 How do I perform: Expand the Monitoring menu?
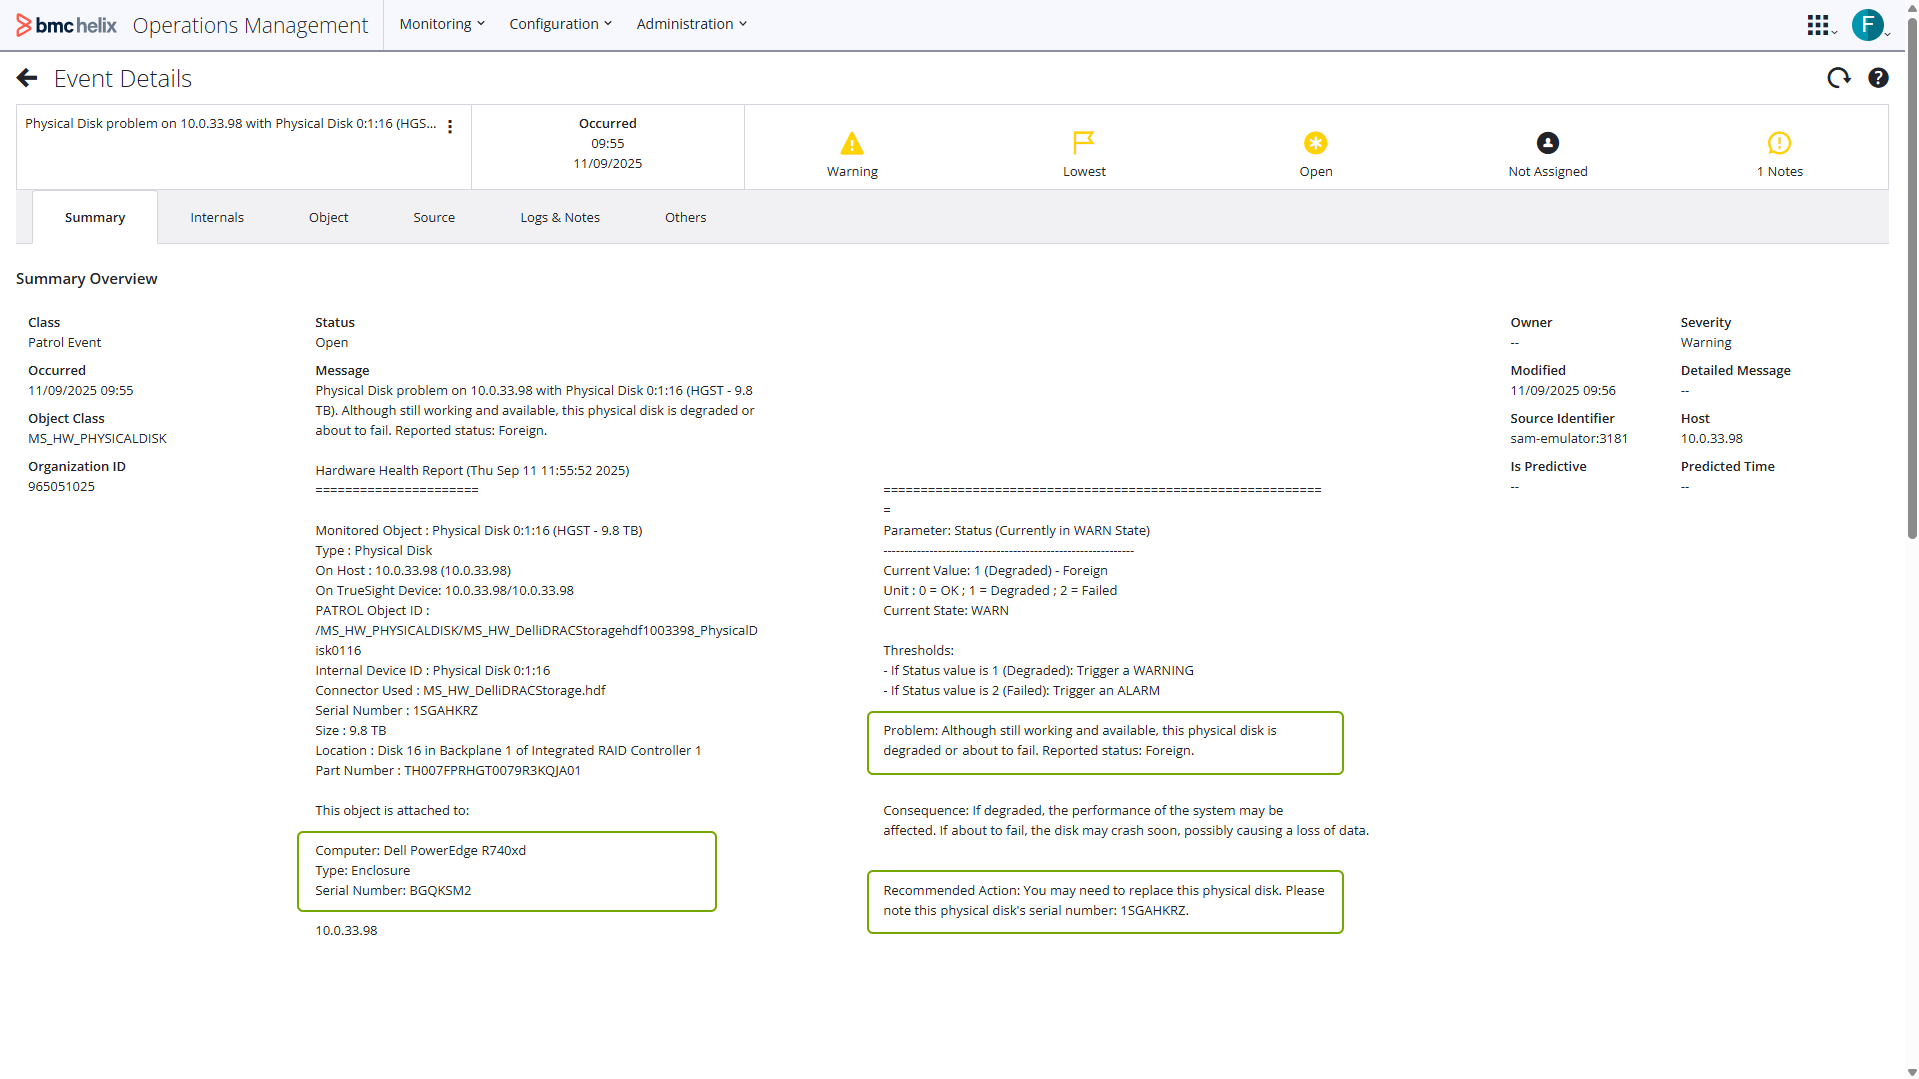point(441,24)
